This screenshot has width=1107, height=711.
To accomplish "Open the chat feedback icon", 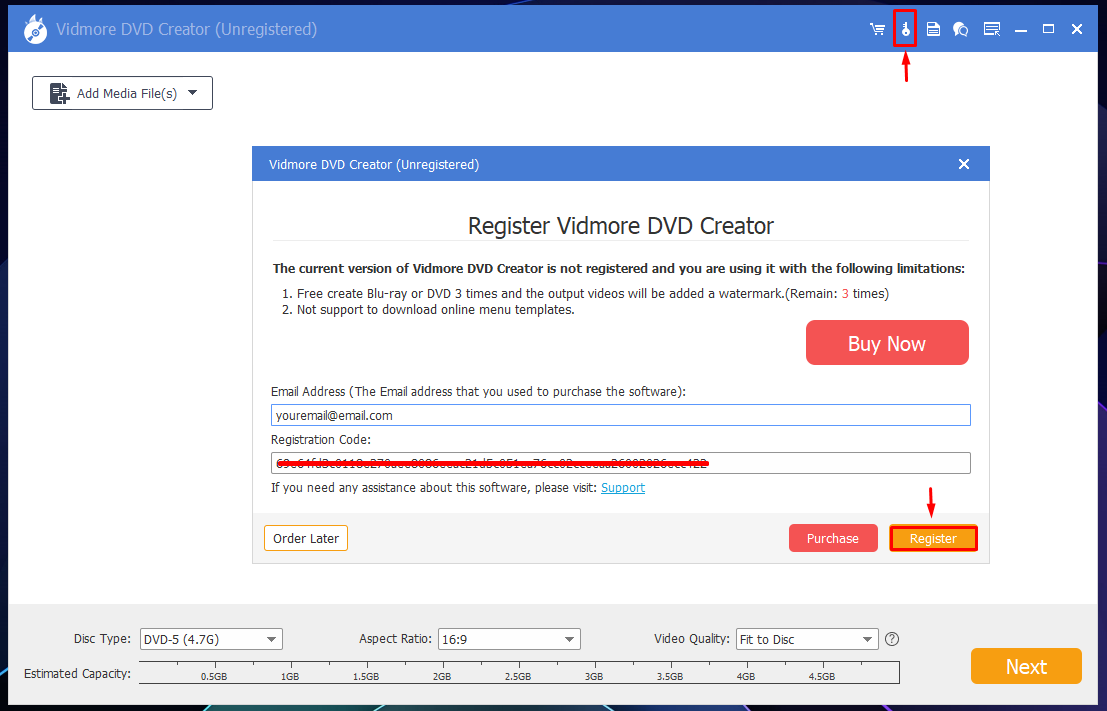I will (961, 29).
